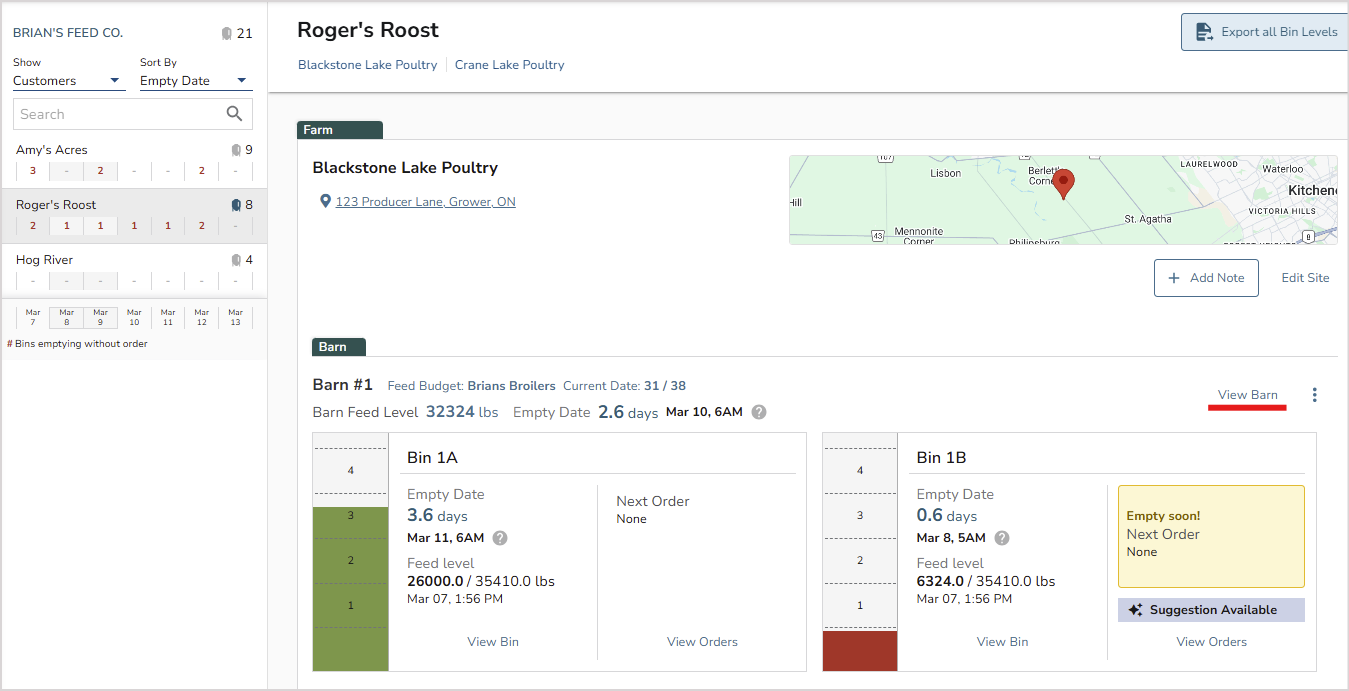
Task: Click help icon beside Mar 8, 5AM
Action: 1002,538
